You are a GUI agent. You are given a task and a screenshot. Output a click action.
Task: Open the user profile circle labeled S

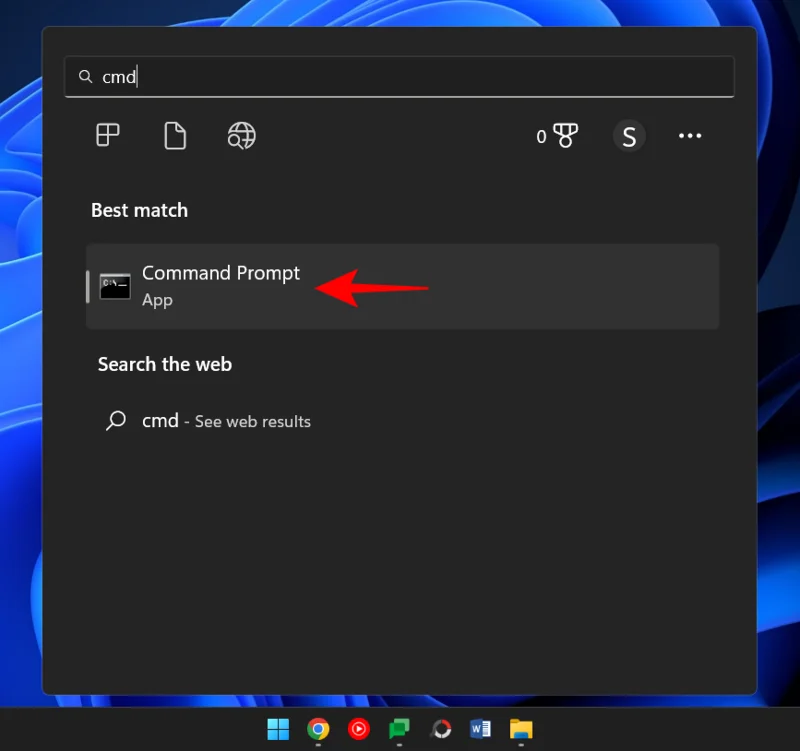tap(630, 136)
